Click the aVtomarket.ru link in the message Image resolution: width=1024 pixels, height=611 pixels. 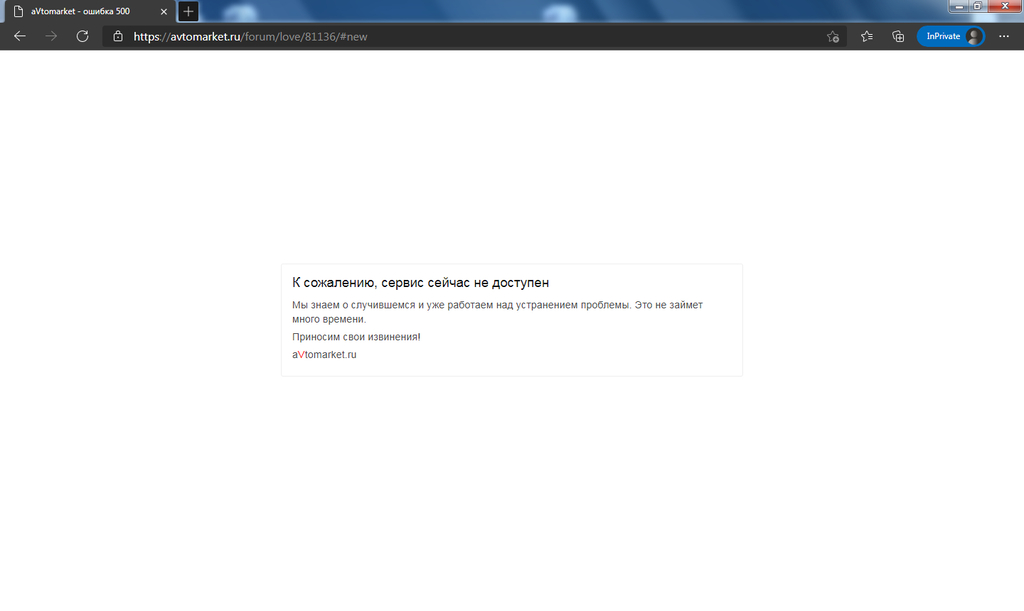(x=324, y=354)
